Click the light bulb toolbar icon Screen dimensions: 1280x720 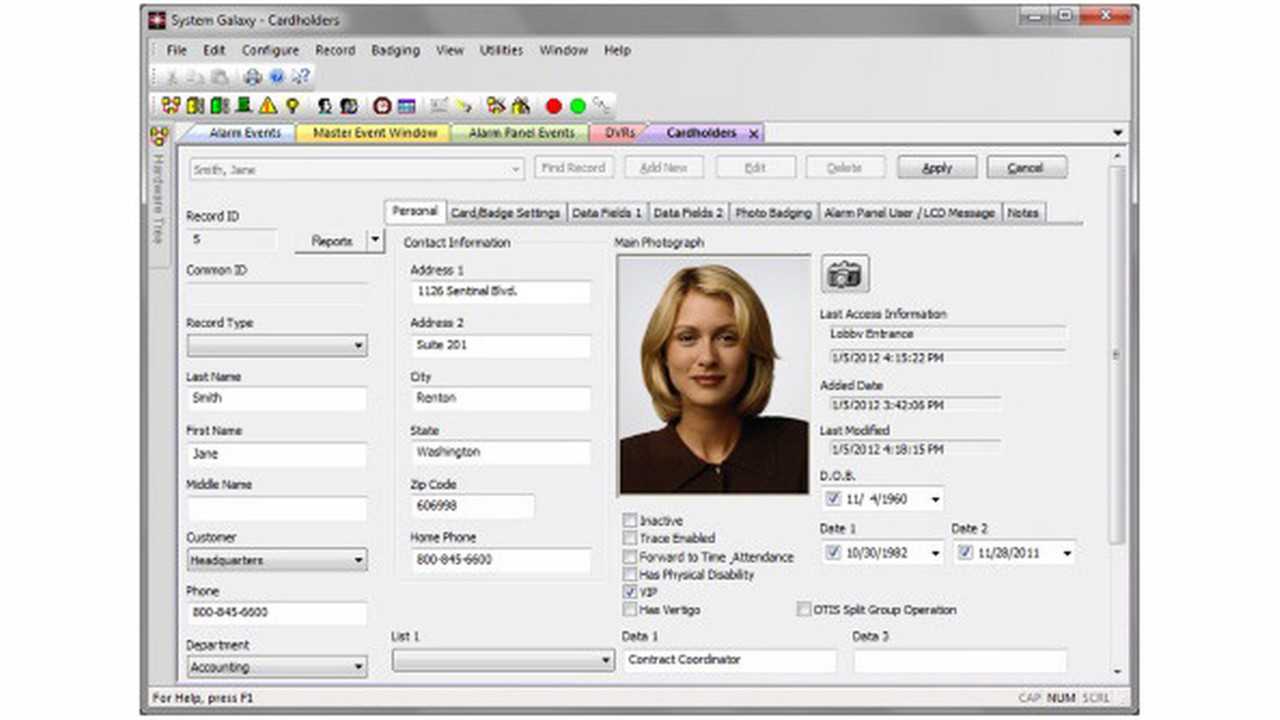coord(291,105)
